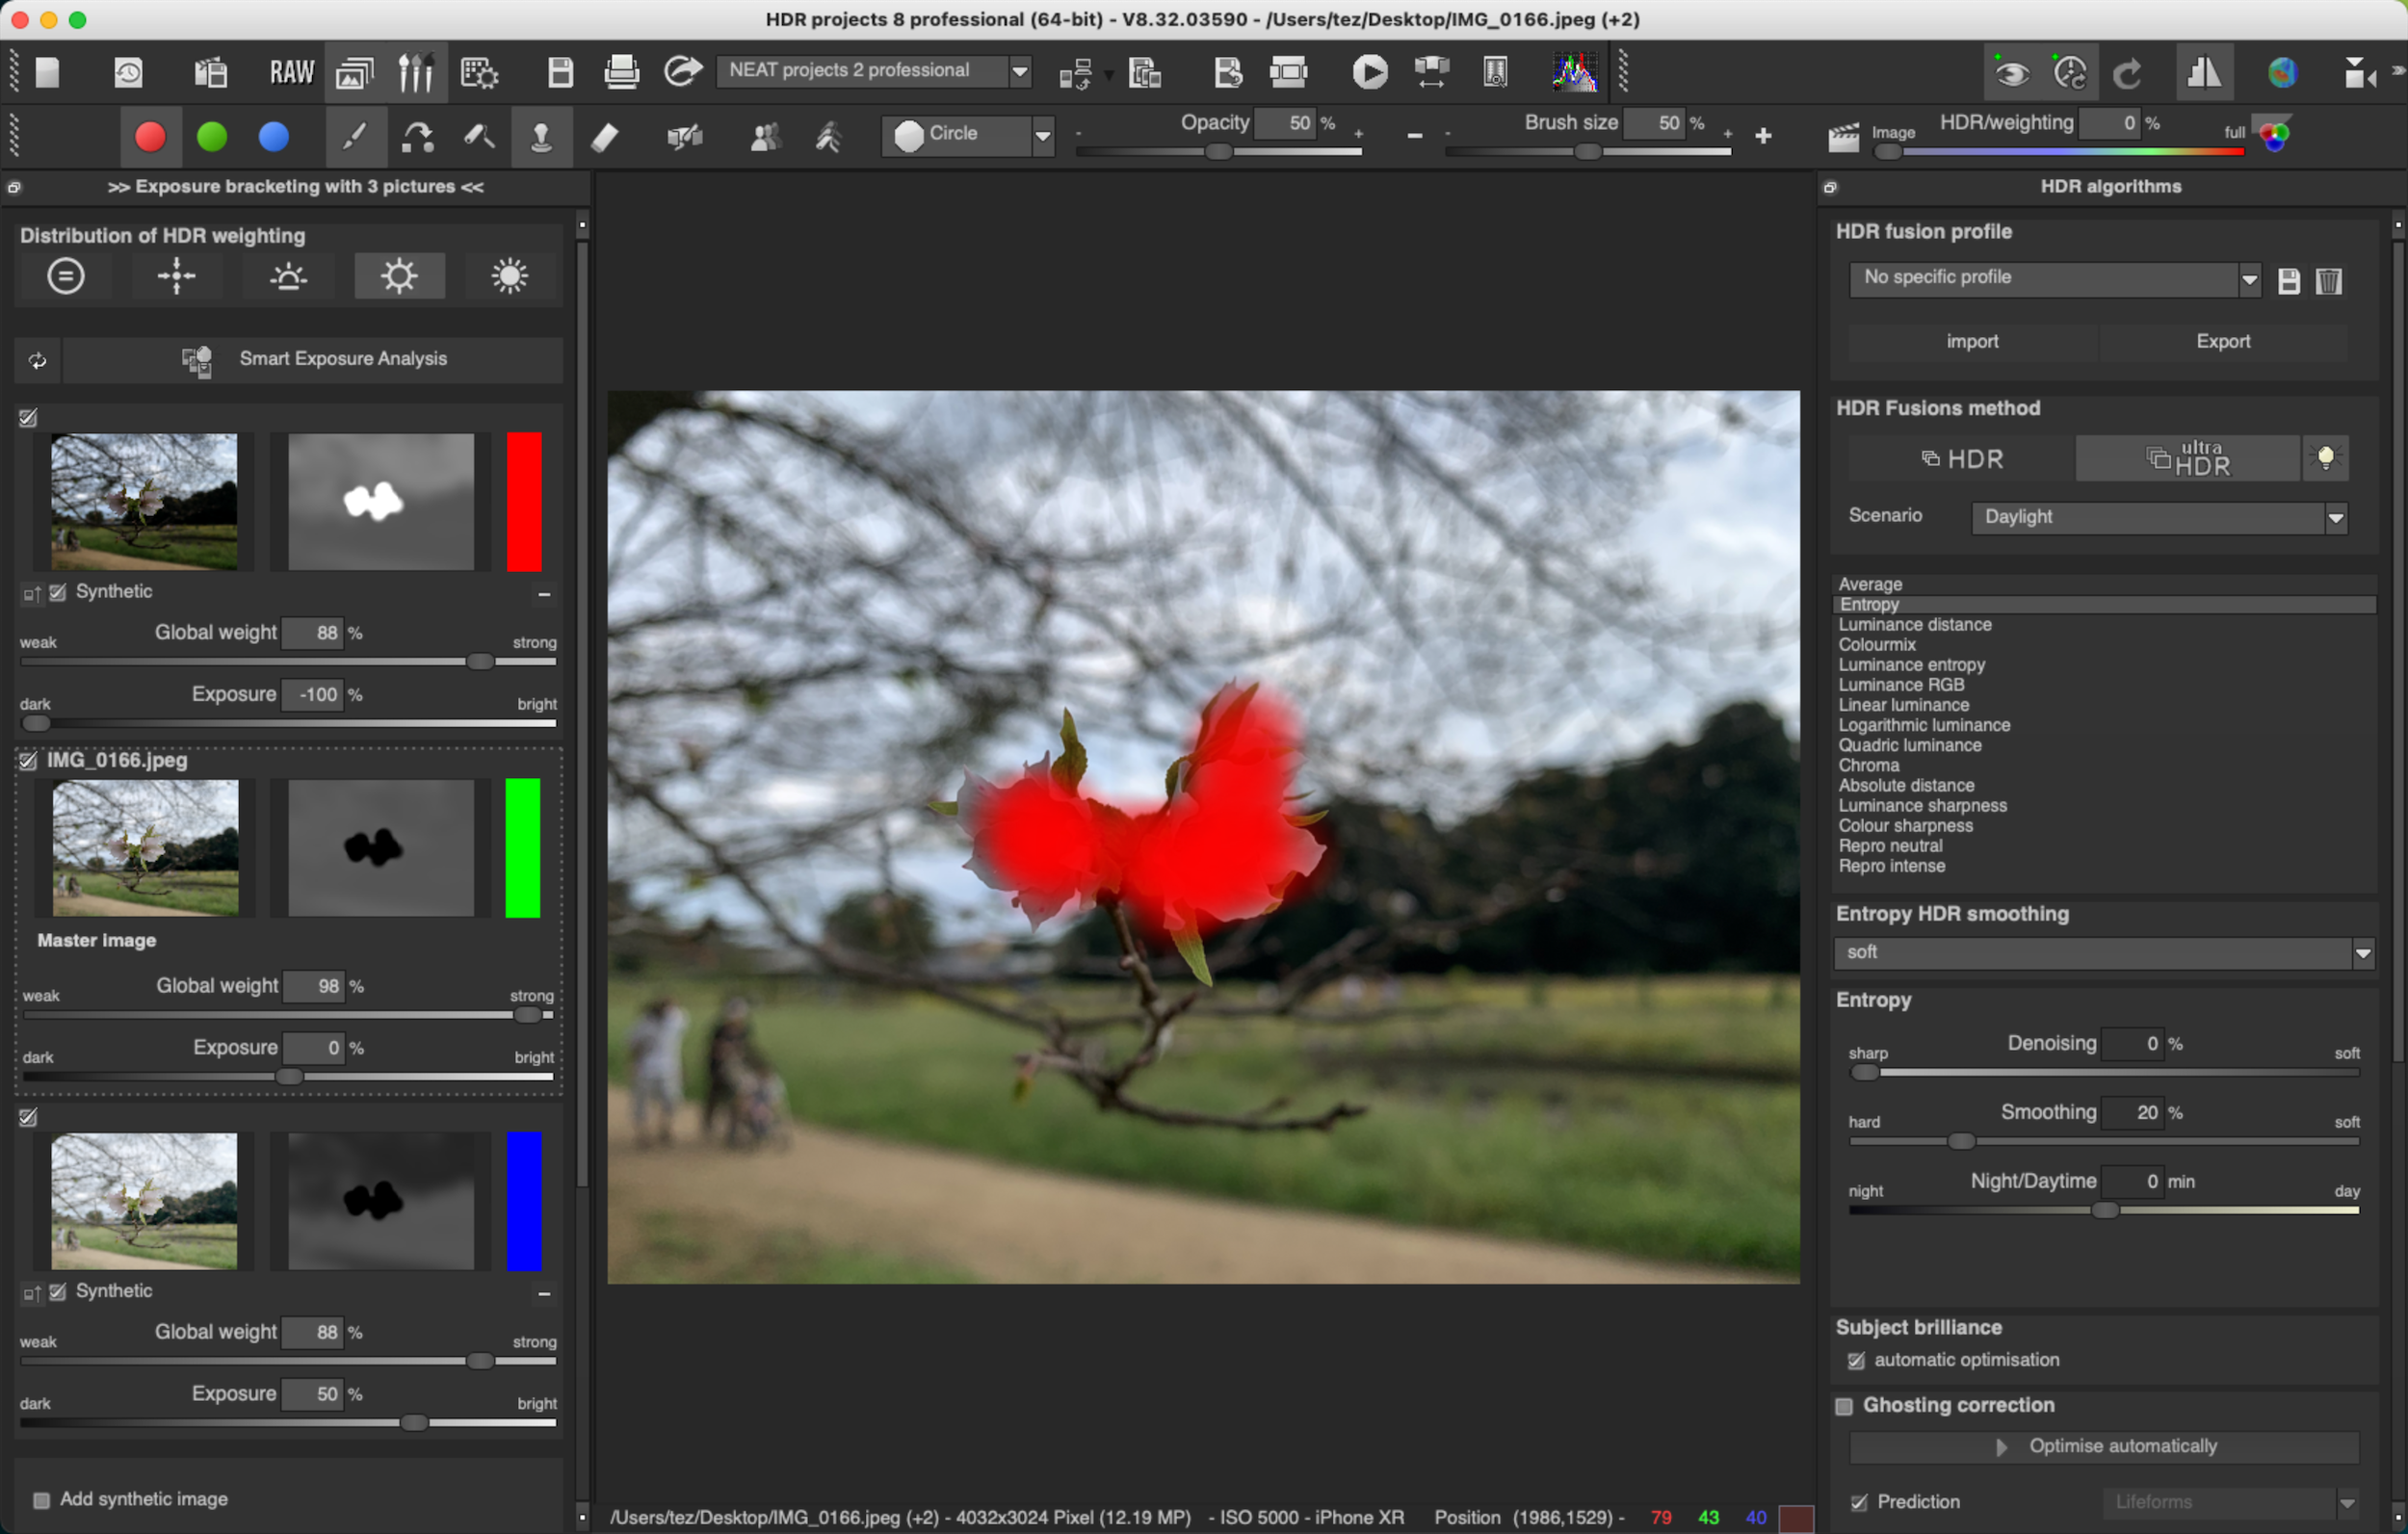Open the histogram icon in toolbar

pos(1574,72)
